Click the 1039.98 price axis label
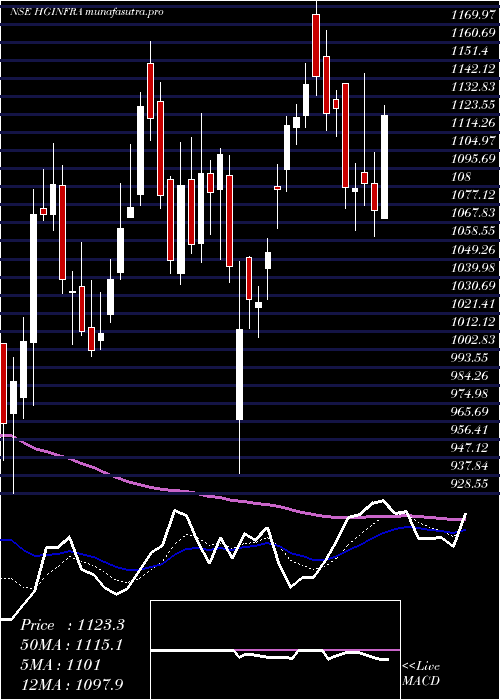This screenshot has height=700, width=500. (472, 267)
